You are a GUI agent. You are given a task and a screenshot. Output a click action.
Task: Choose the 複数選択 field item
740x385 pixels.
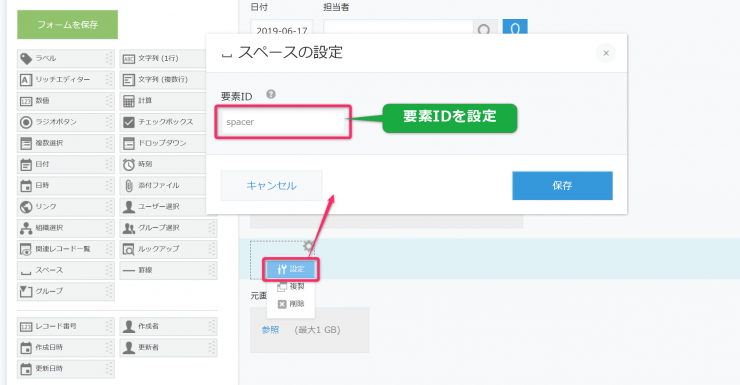(x=66, y=143)
